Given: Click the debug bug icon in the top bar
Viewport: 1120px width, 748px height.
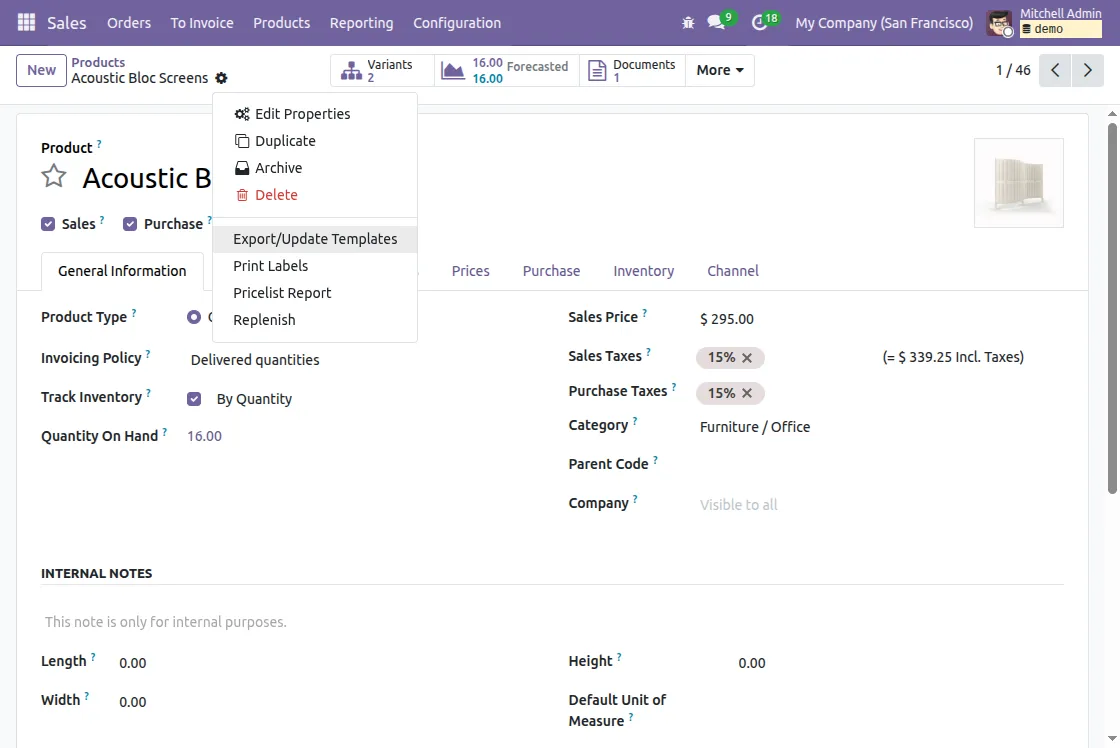Looking at the screenshot, I should (x=688, y=20).
